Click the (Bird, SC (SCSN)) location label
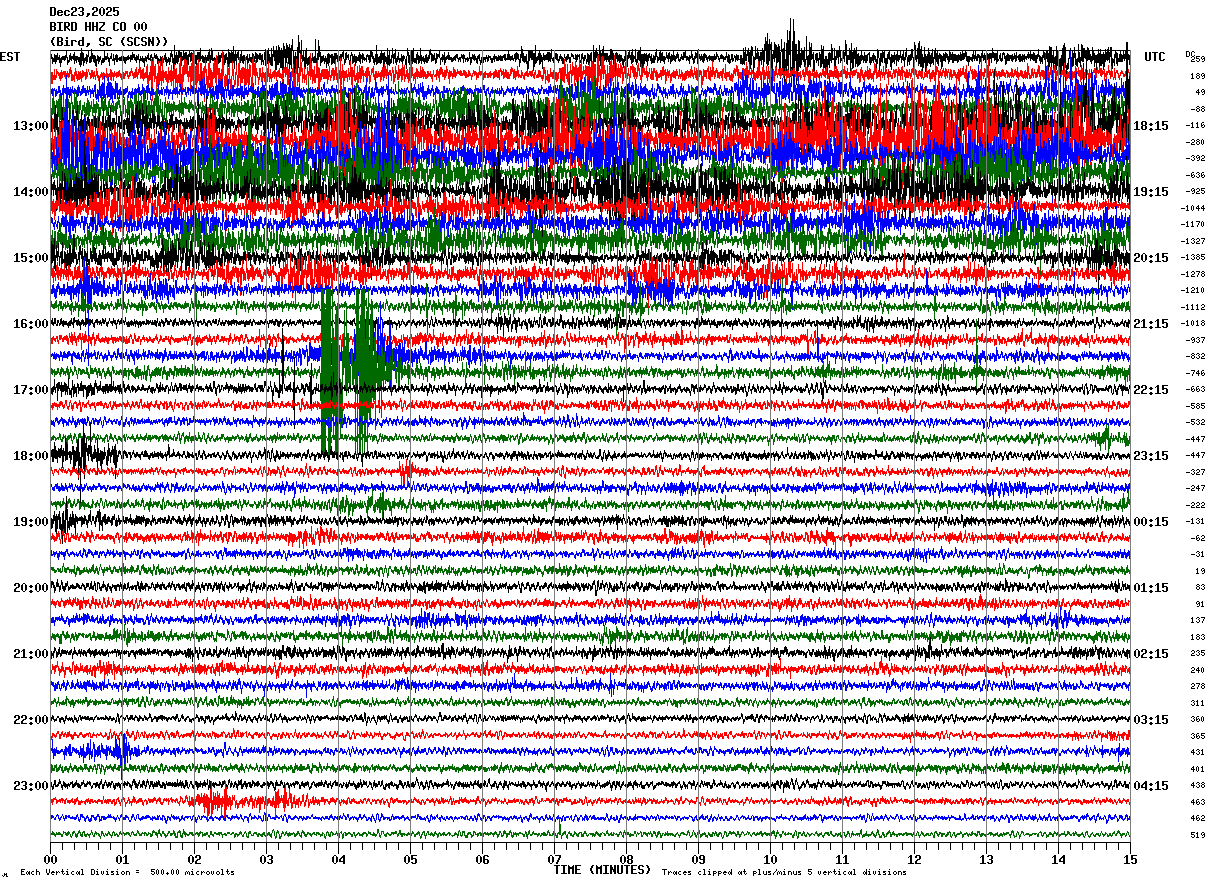This screenshot has width=1210, height=886. pyautogui.click(x=109, y=42)
